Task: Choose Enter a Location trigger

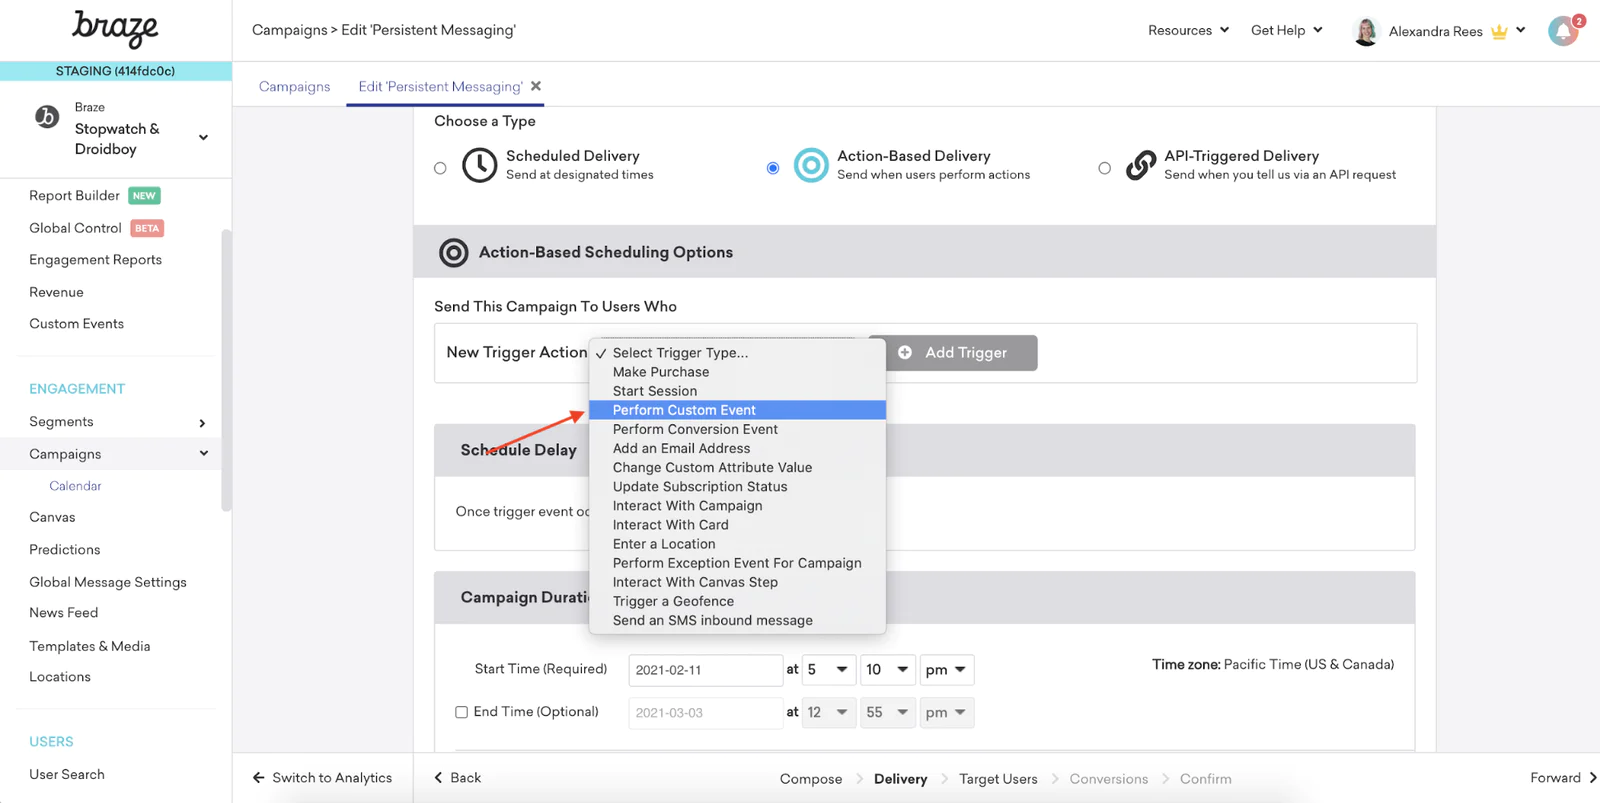Action: (x=737, y=543)
